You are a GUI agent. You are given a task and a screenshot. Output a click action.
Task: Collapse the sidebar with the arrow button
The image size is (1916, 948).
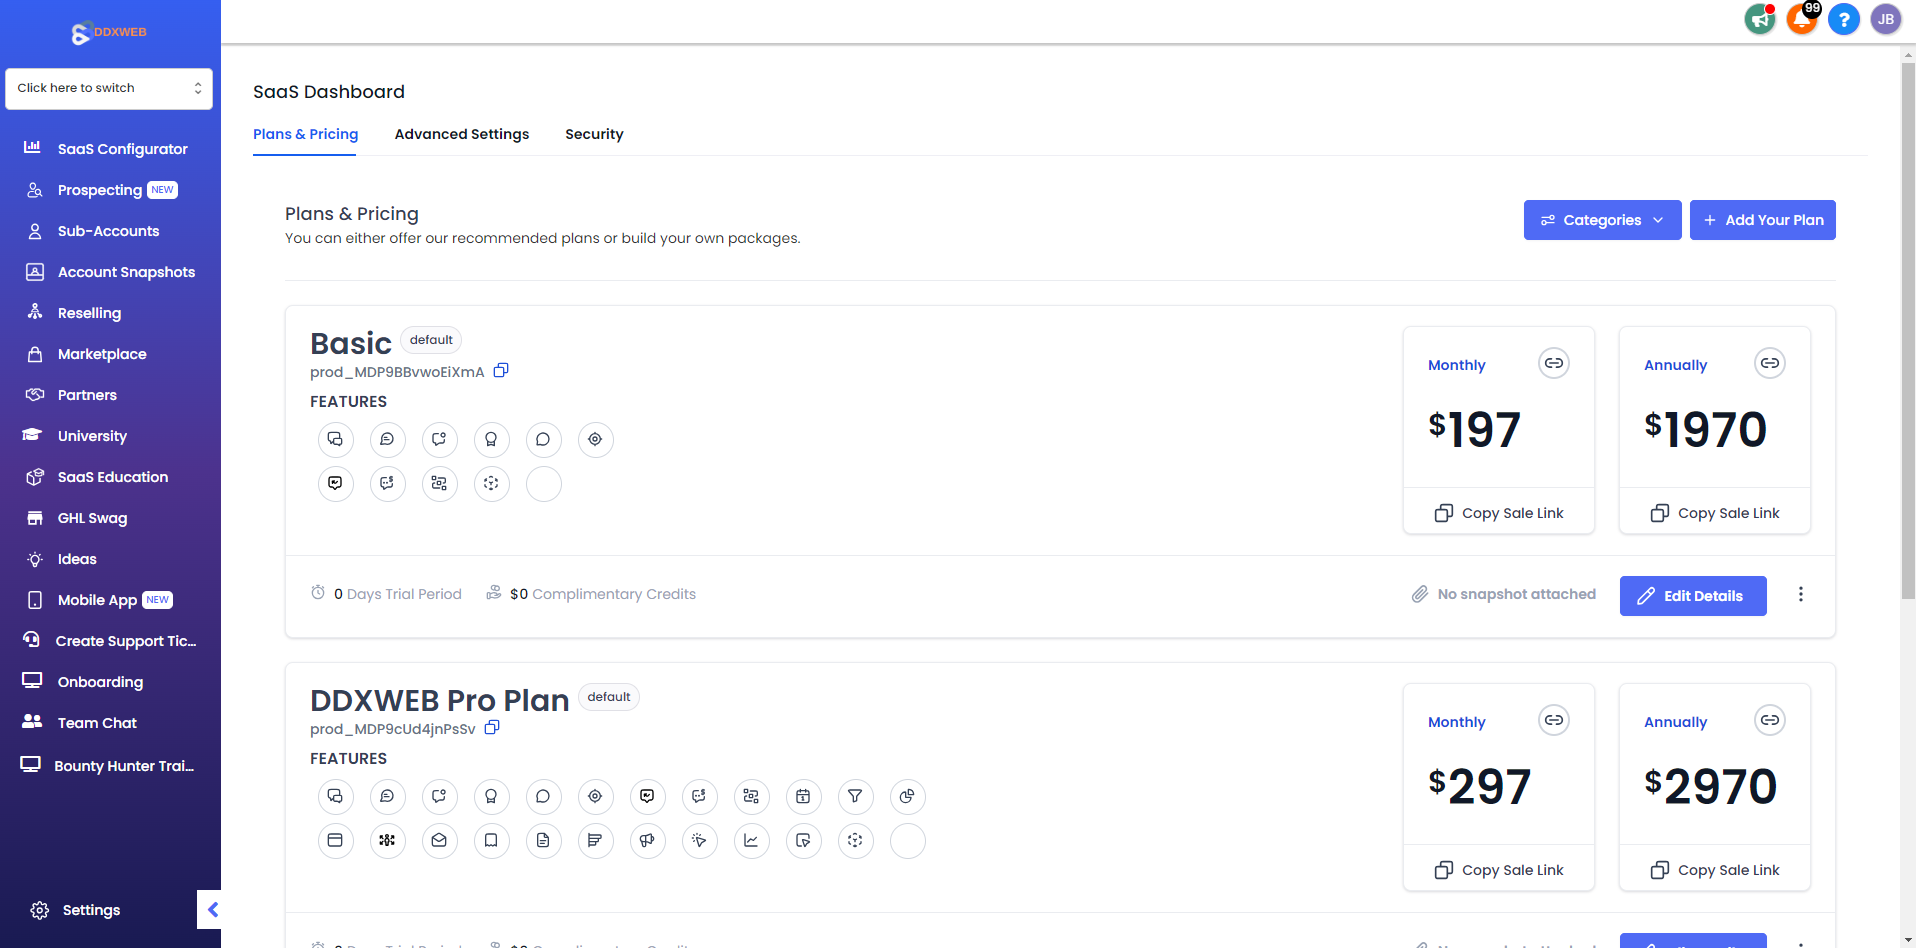210,909
